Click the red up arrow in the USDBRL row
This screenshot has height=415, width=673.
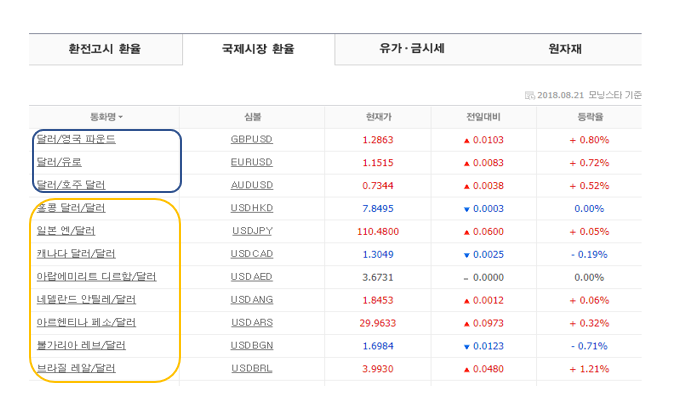[x=466, y=368]
